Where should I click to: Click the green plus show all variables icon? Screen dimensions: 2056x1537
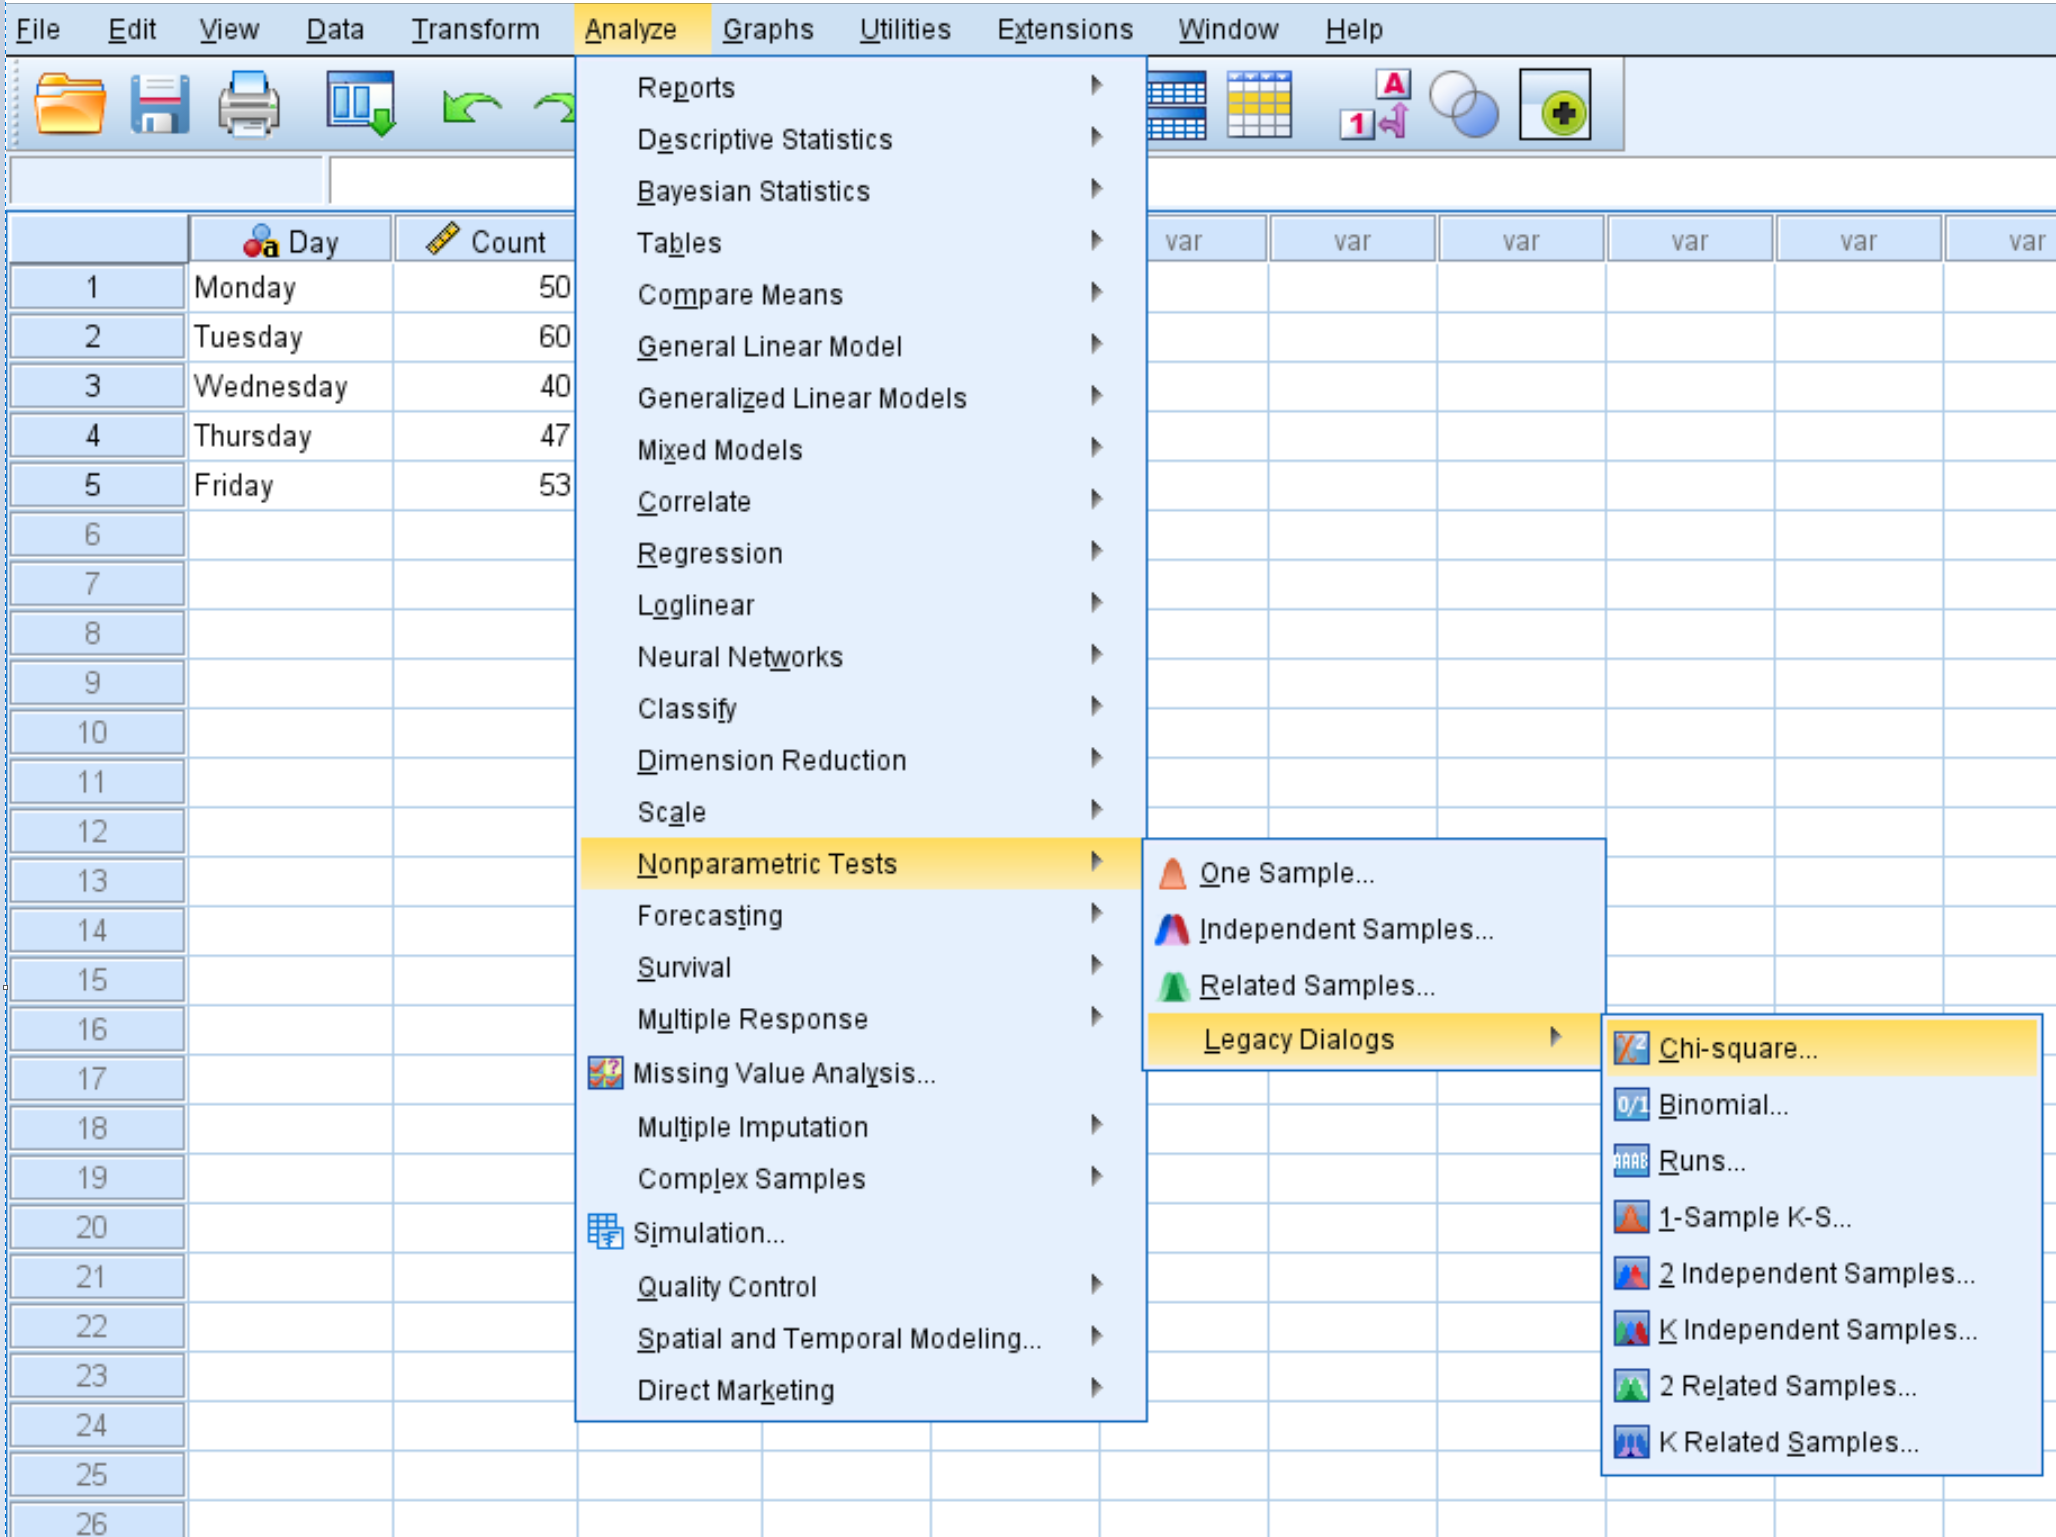click(x=1555, y=104)
